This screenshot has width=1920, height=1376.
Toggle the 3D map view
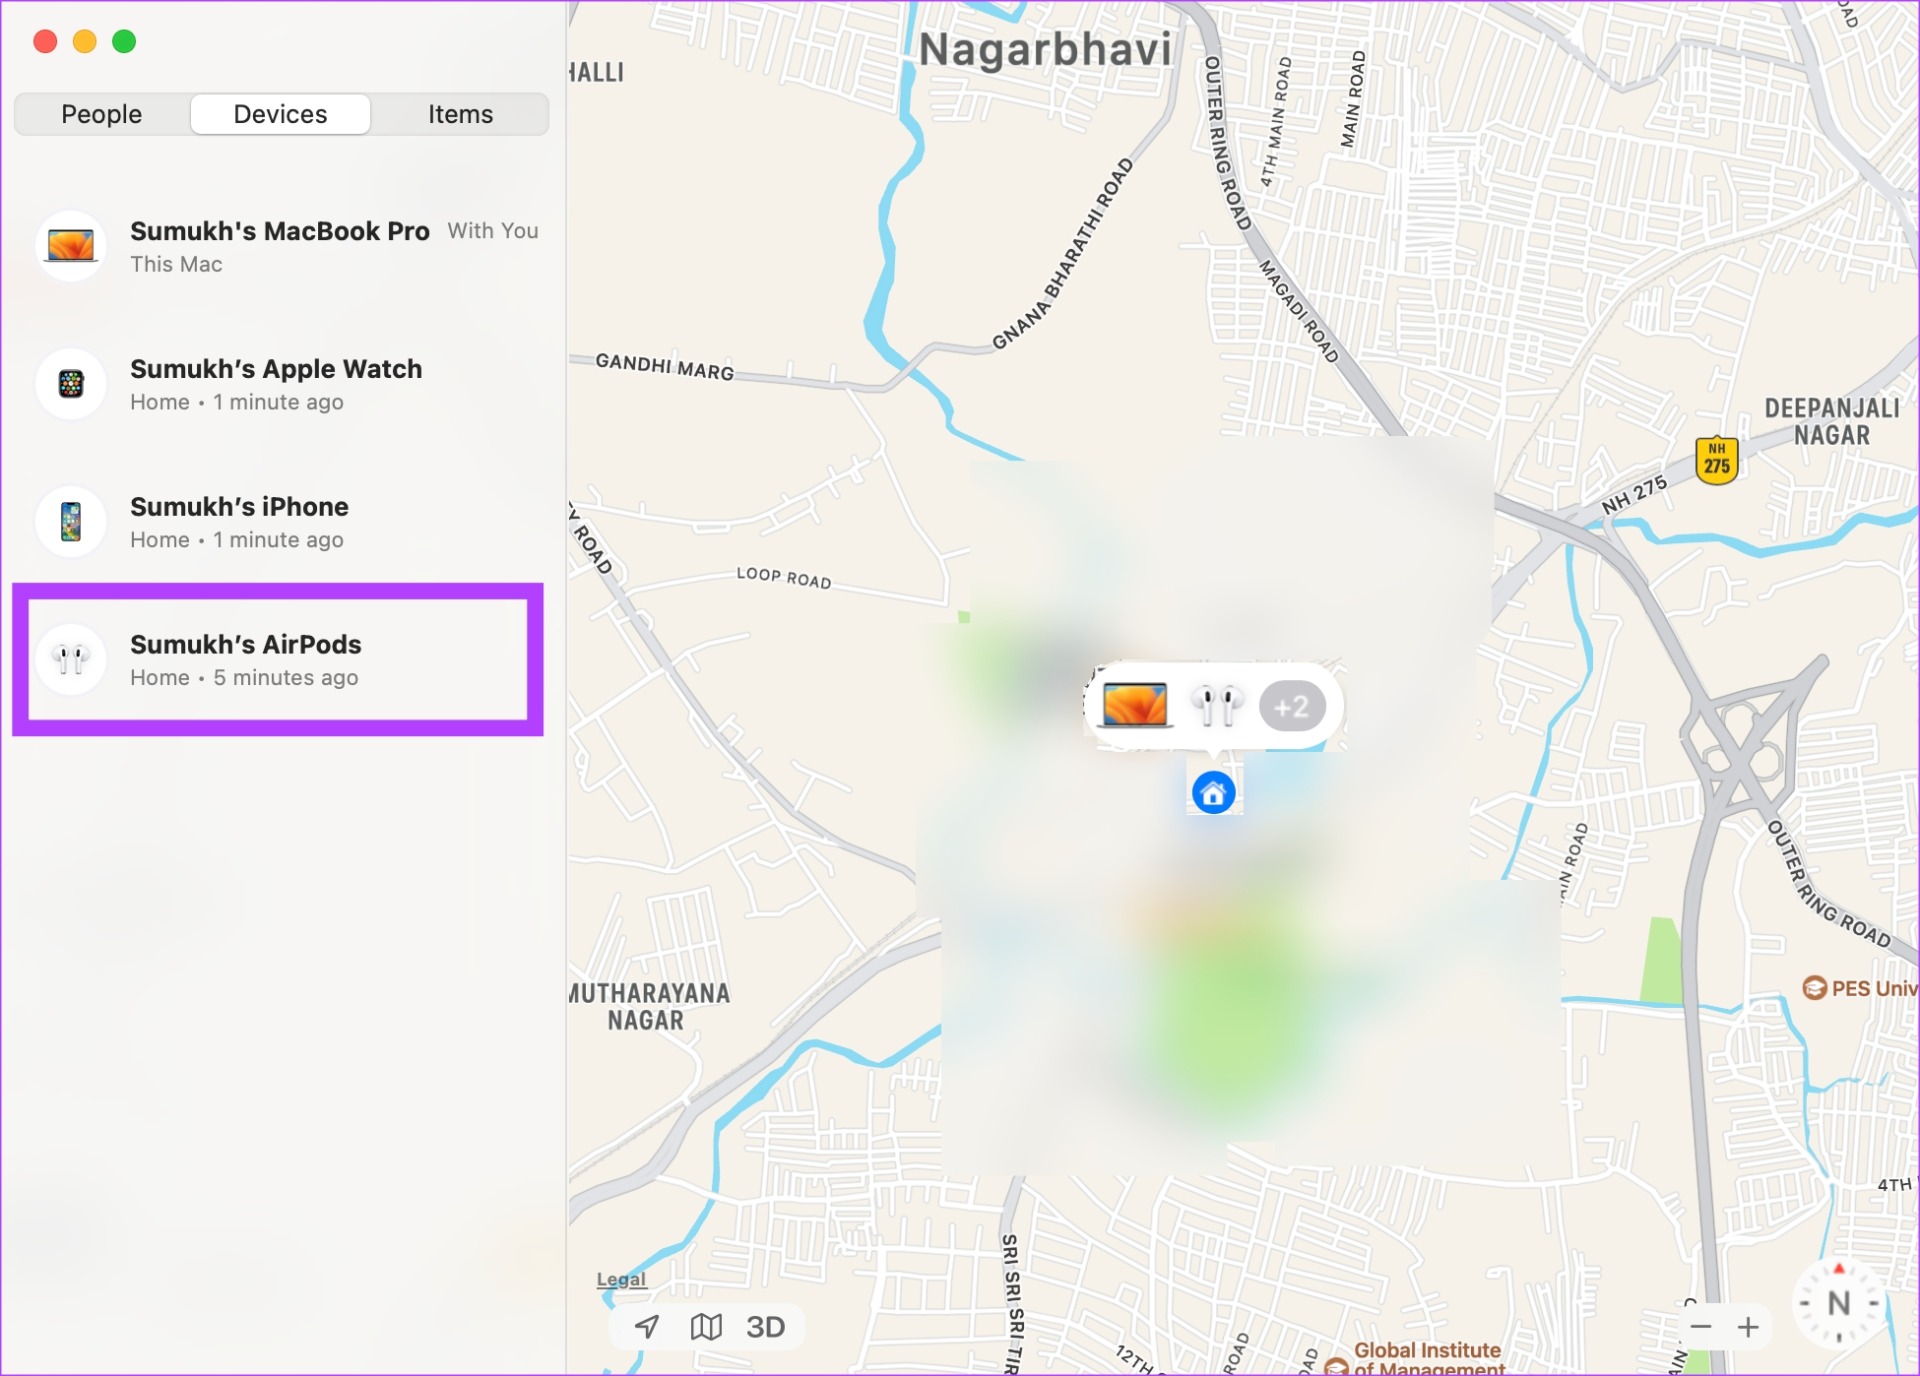click(765, 1327)
